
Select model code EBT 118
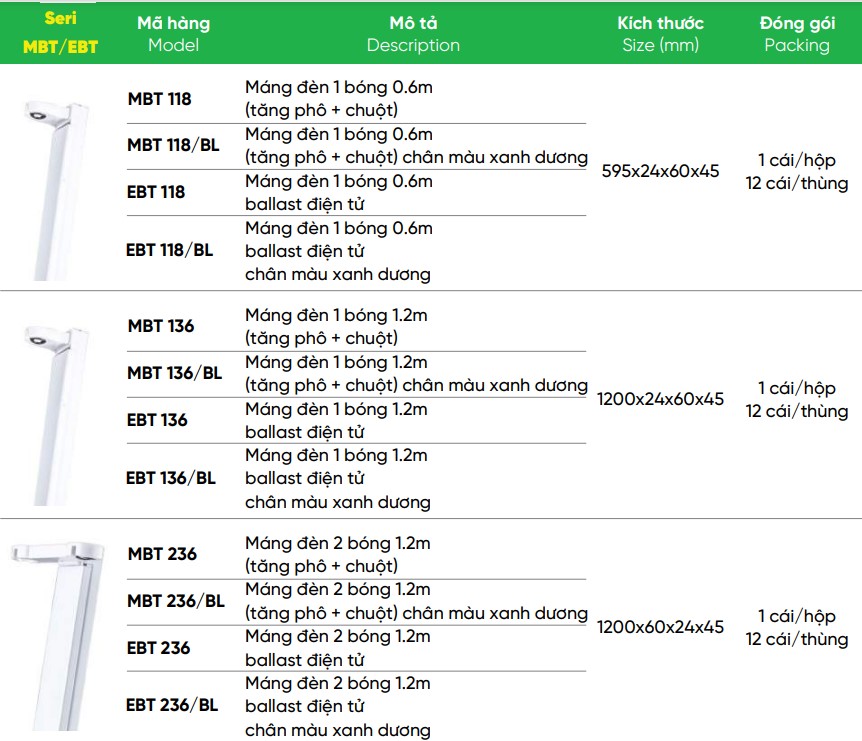(156, 192)
